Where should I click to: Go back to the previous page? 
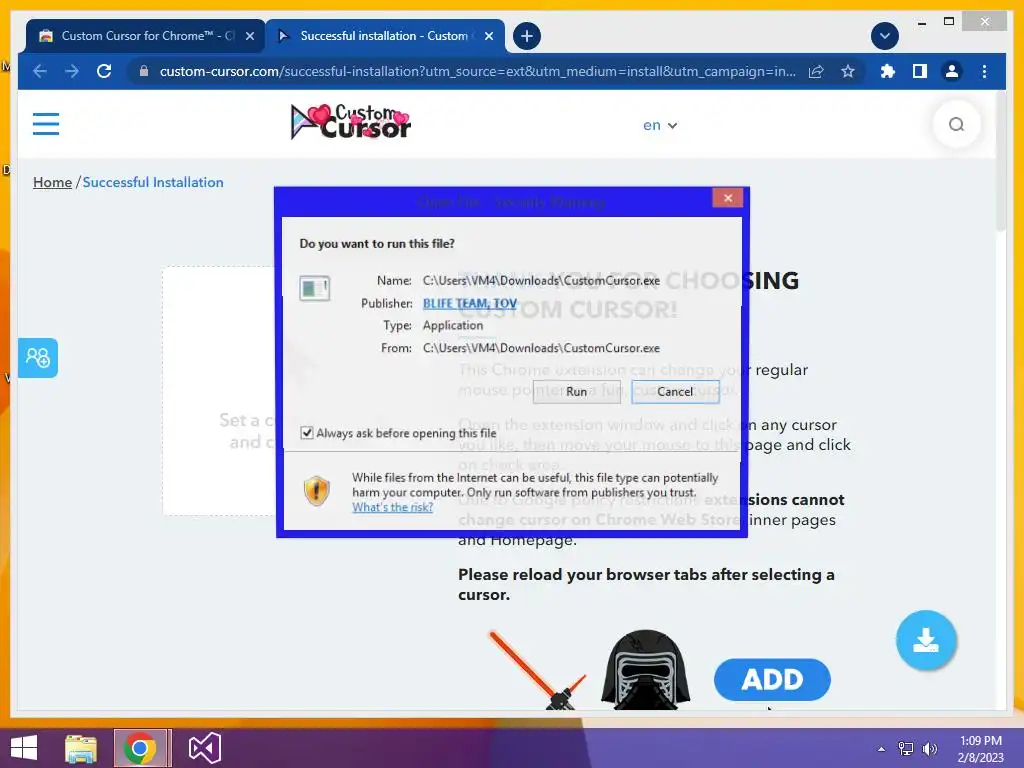40,71
